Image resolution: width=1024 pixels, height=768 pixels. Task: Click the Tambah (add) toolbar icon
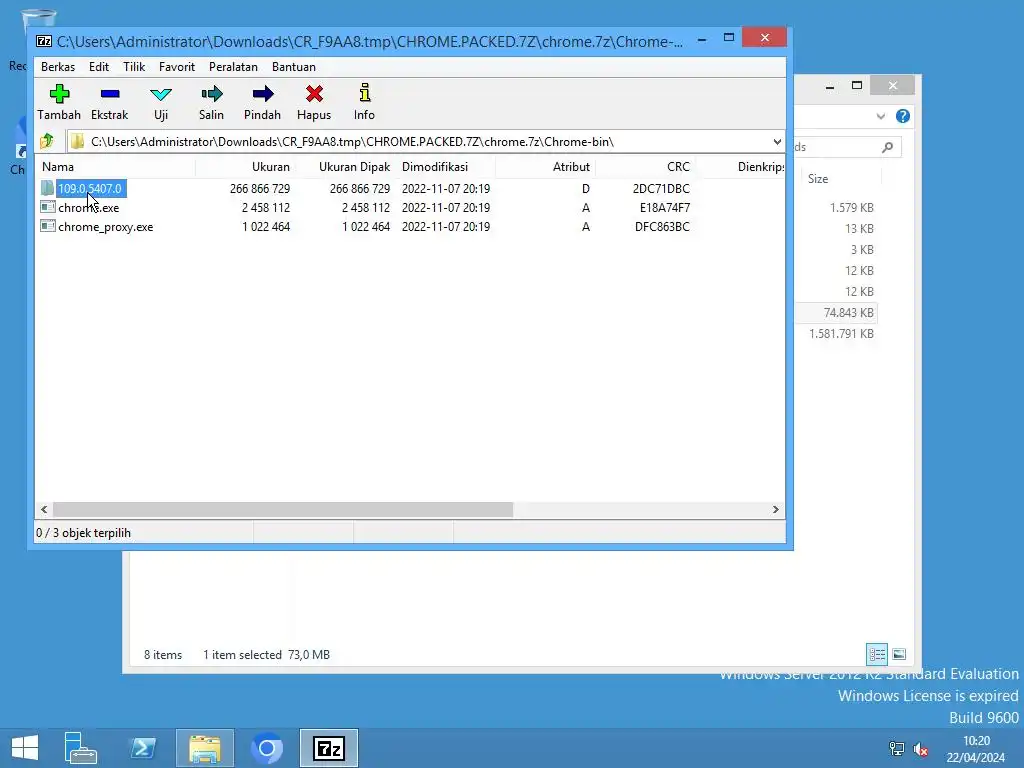59,94
